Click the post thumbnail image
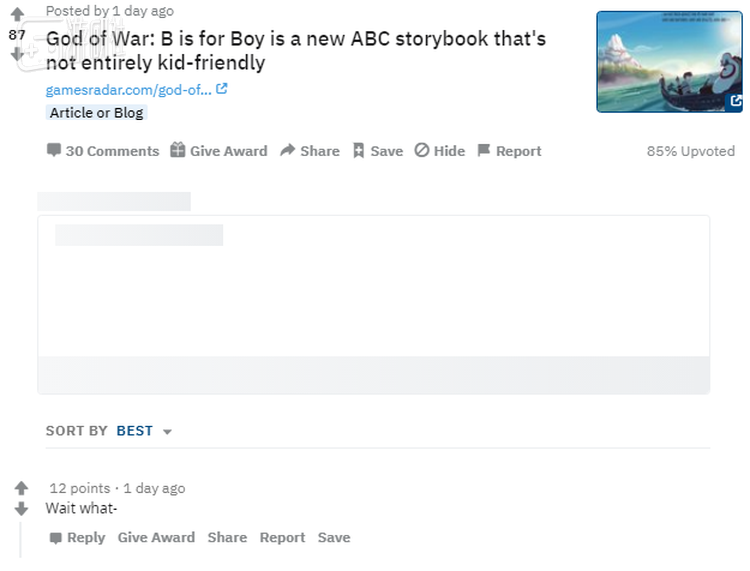This screenshot has width=750, height=571. (670, 61)
